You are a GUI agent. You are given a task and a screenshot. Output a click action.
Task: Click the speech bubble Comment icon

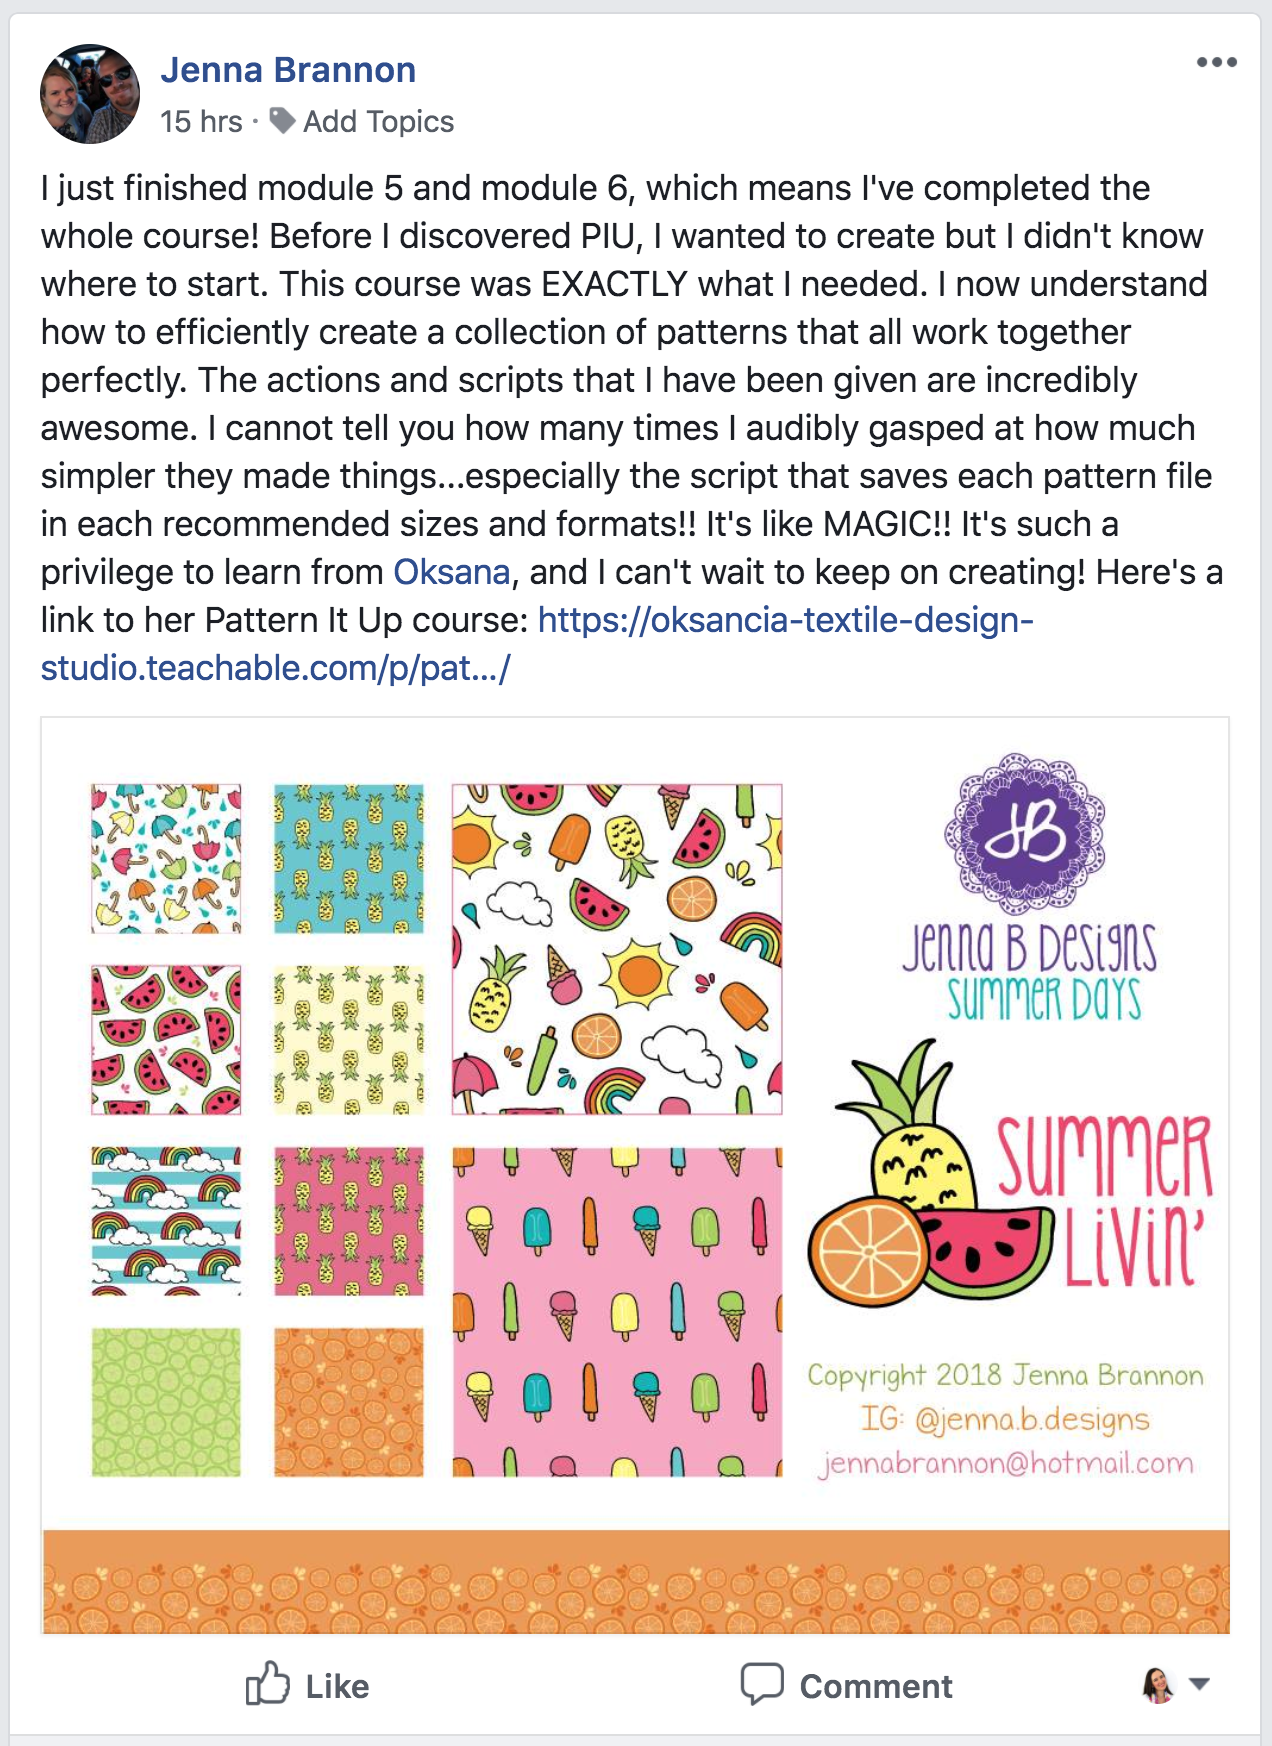coord(762,1684)
